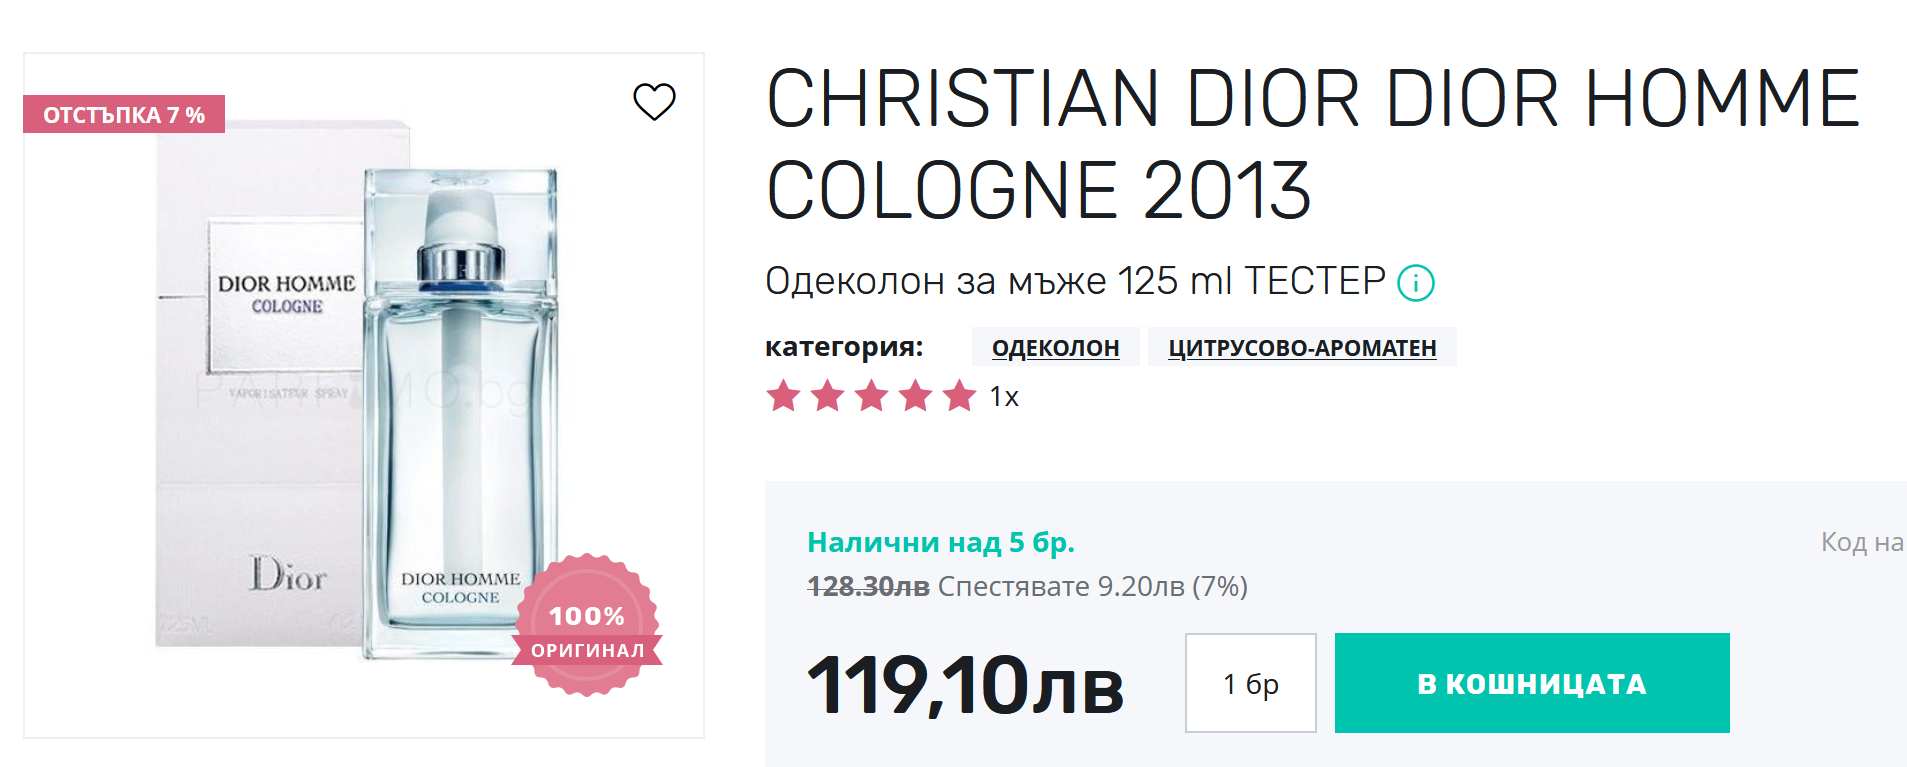Click the 1x review count
The height and width of the screenshot is (767, 1907).
coord(1004,397)
